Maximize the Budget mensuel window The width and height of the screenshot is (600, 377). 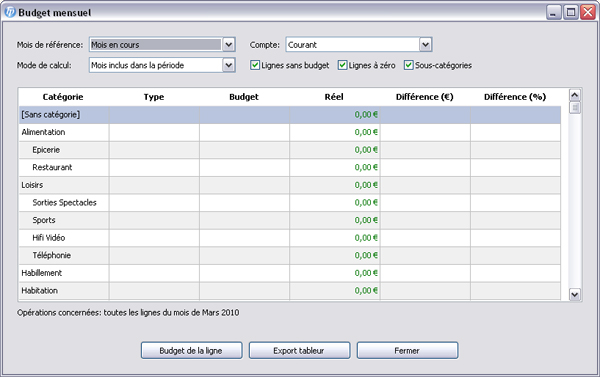pos(571,13)
